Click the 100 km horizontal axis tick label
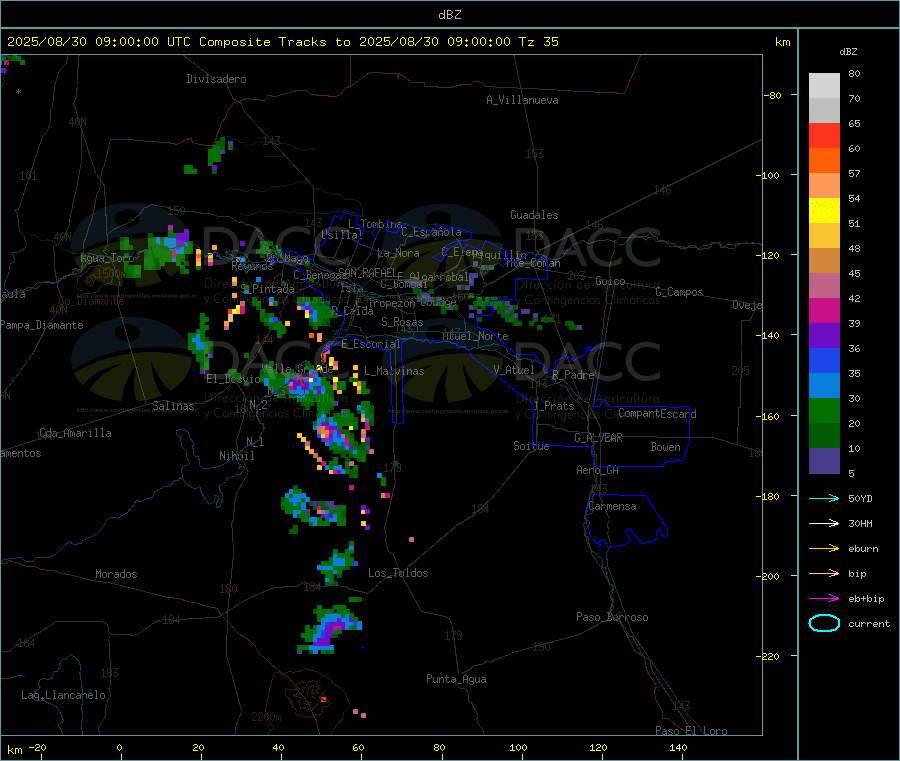 (x=518, y=748)
